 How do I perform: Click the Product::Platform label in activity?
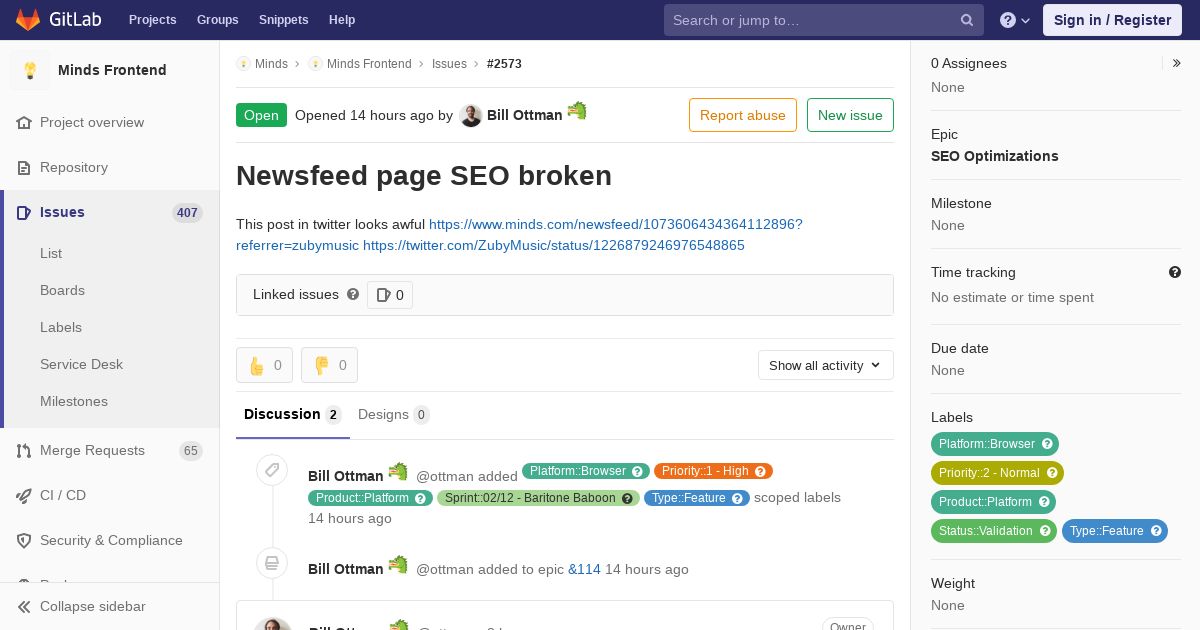click(x=370, y=498)
